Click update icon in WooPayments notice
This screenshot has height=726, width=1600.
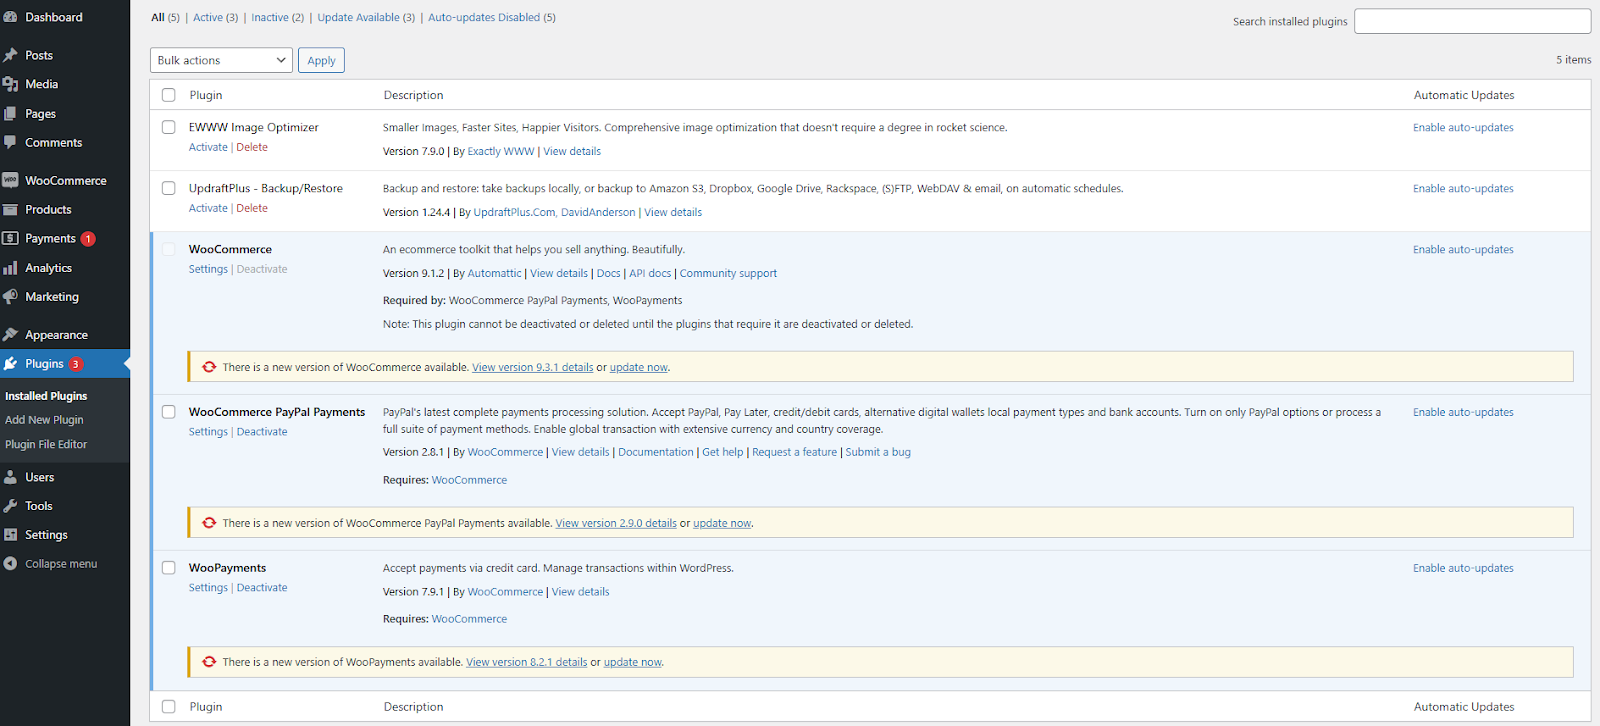click(x=209, y=662)
